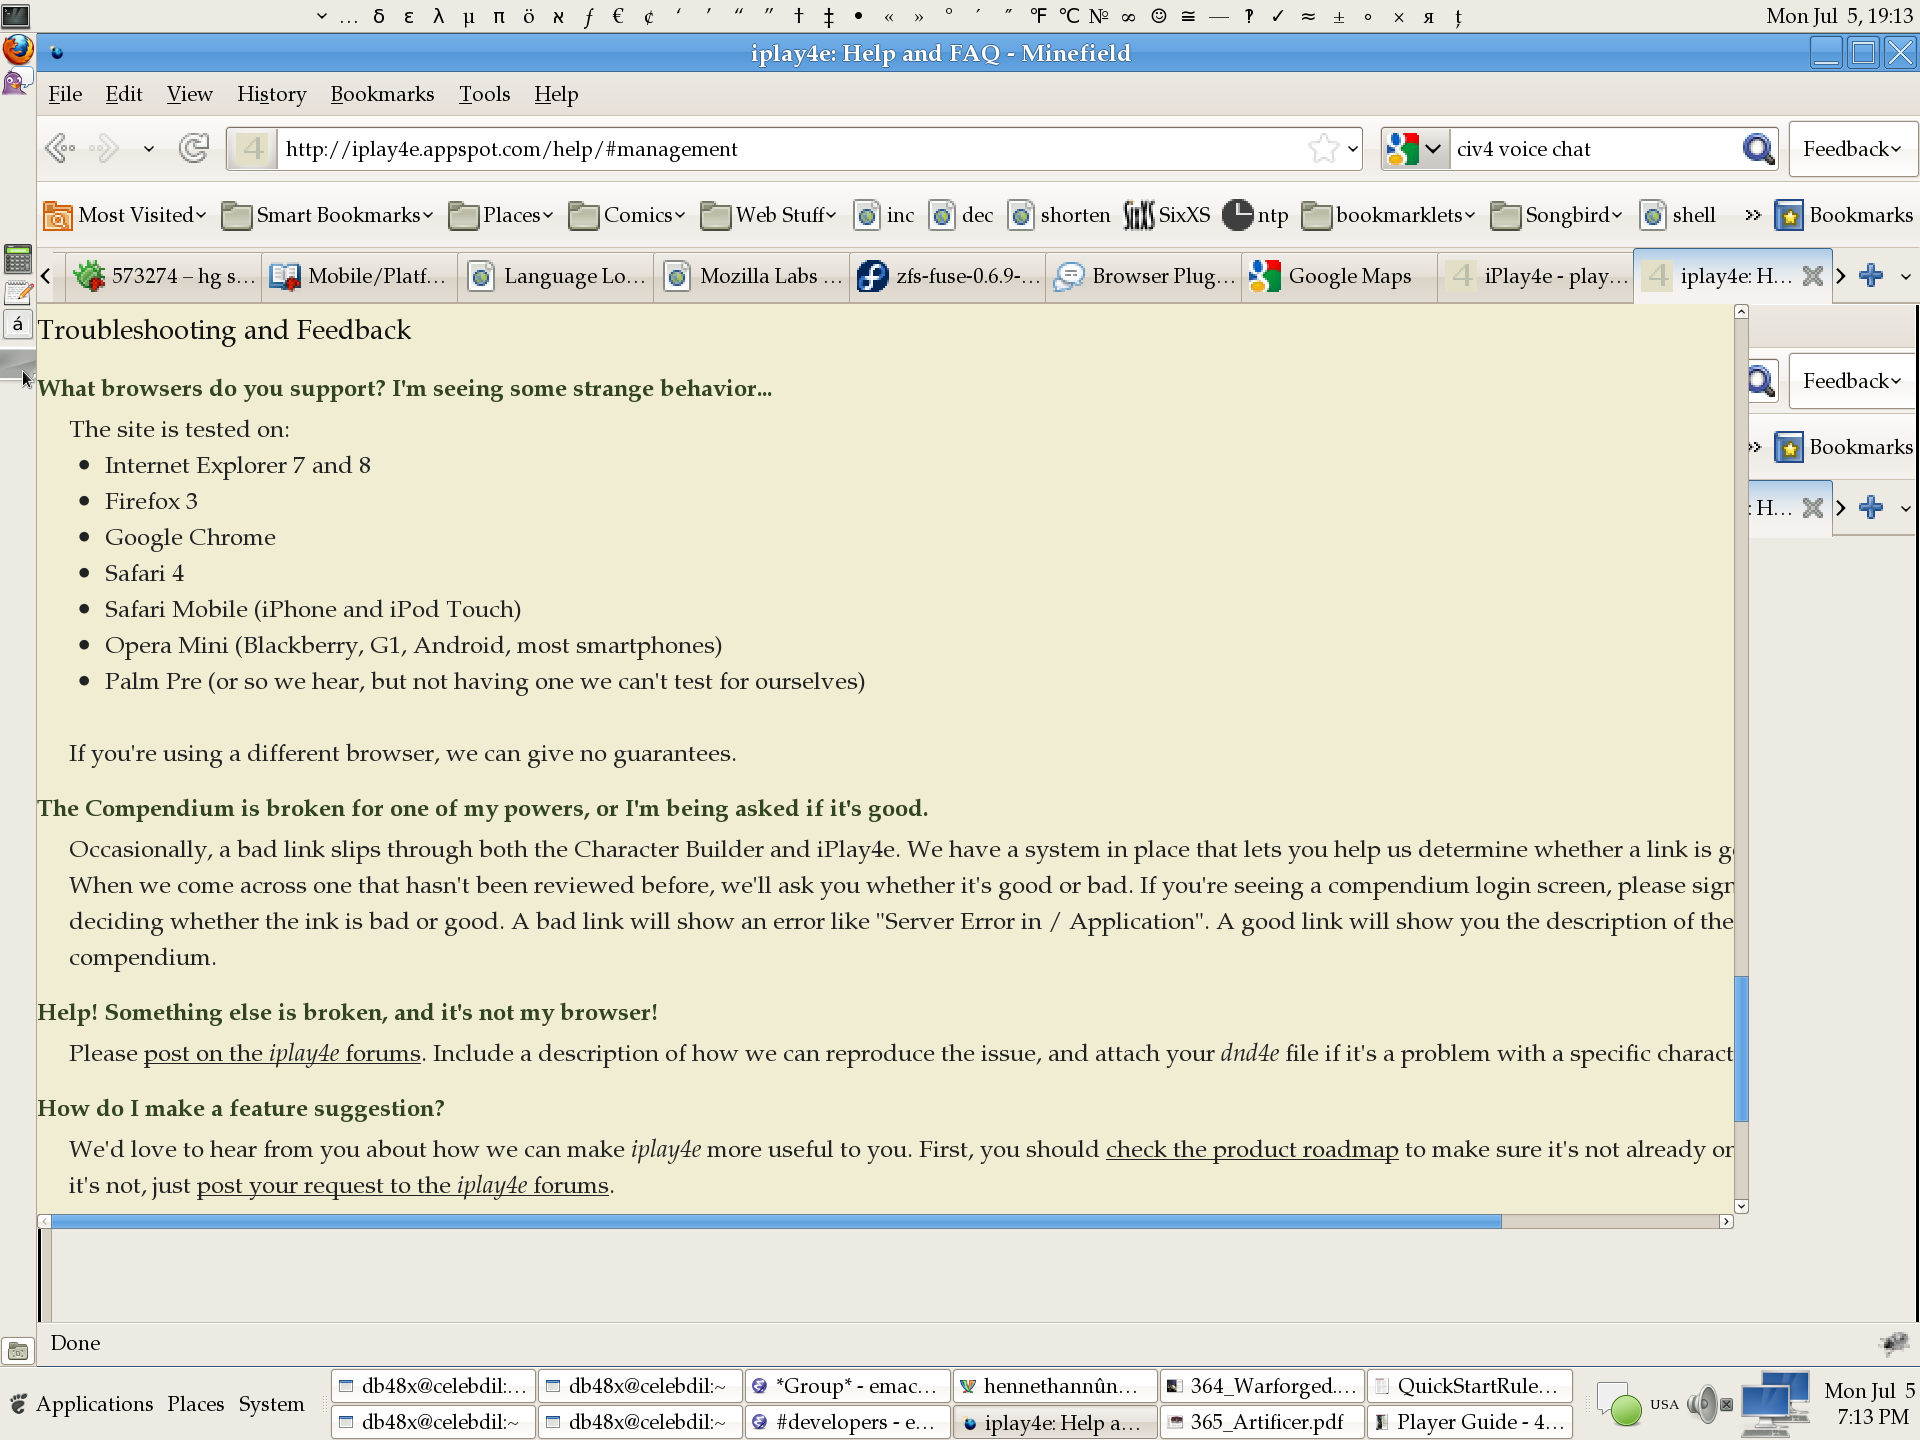The image size is (1920, 1440).
Task: Open the Feedback dropdown button in the navigation toolbar
Action: (1852, 149)
